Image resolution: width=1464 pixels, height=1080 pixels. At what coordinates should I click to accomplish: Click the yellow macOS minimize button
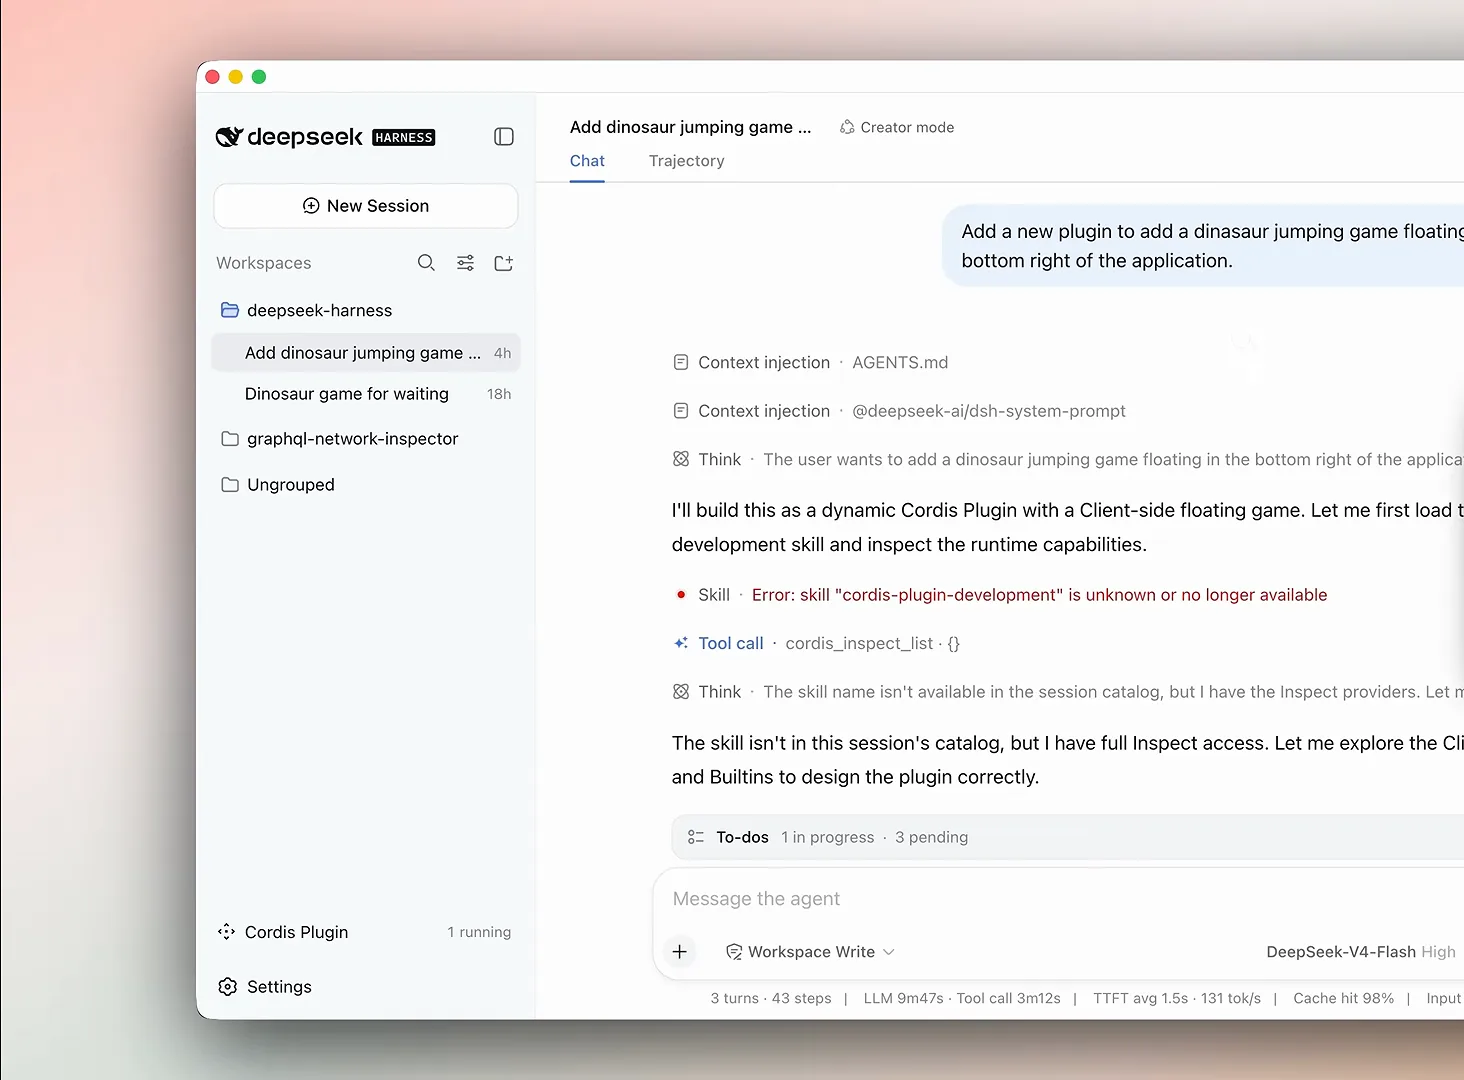(236, 77)
